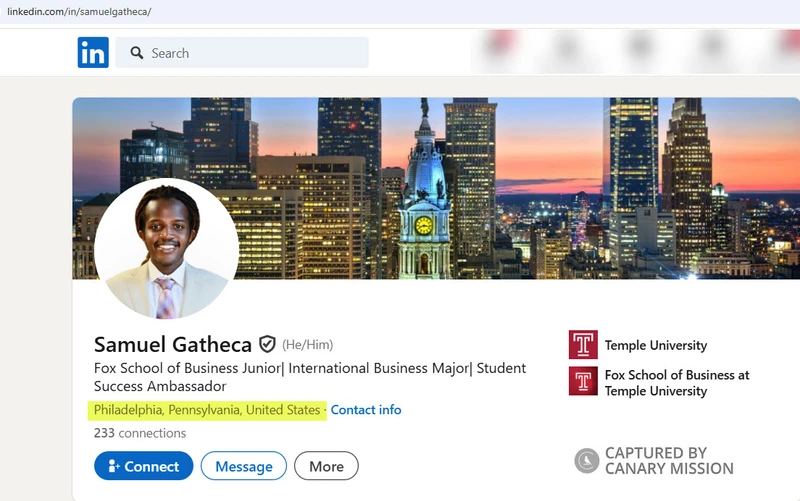Focus the LinkedIn Search field
800x501 pixels.
[250, 53]
